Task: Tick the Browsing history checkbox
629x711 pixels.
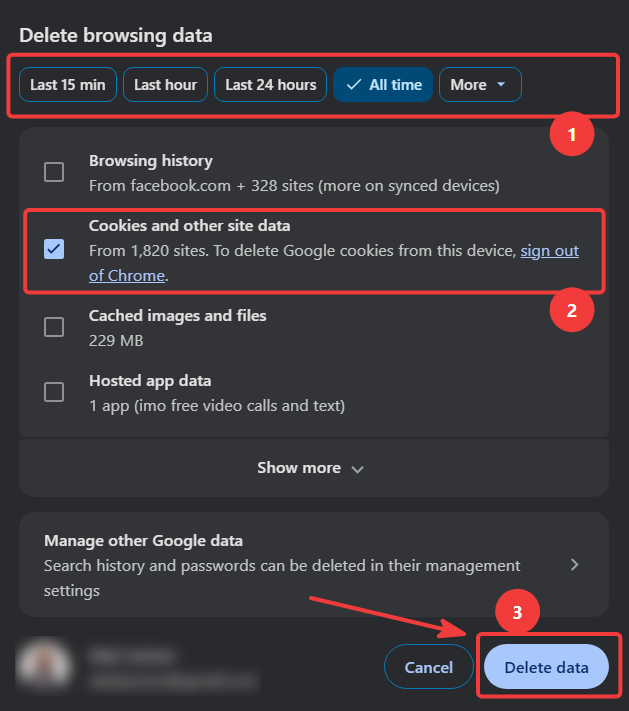Action: click(x=54, y=172)
